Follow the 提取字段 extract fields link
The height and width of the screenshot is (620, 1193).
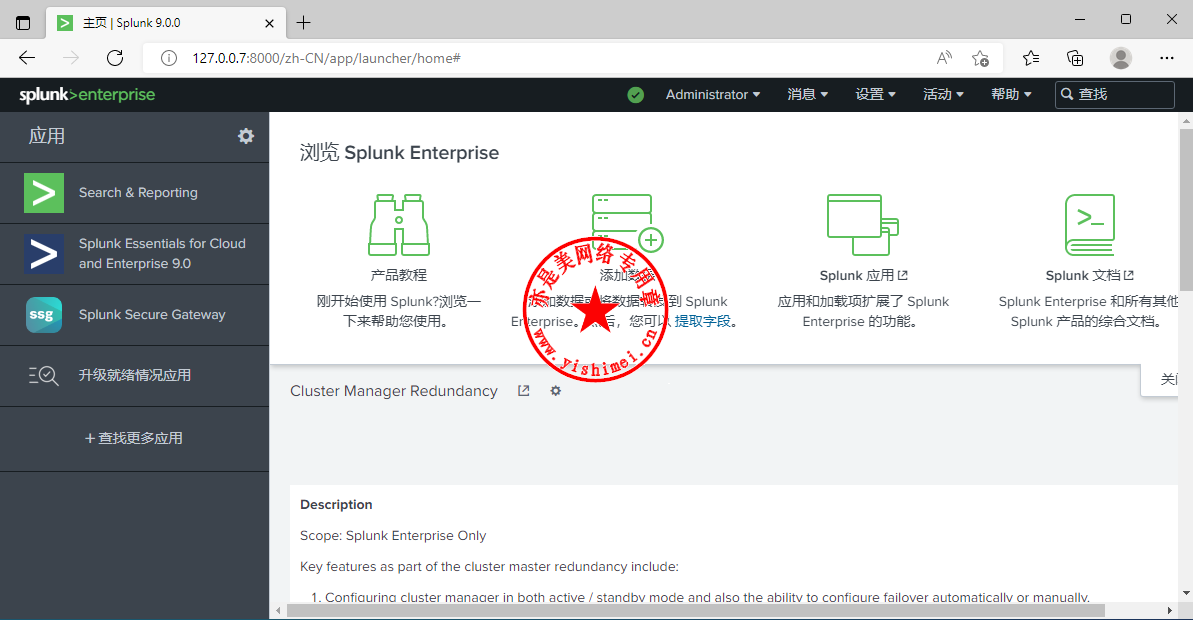(x=702, y=321)
